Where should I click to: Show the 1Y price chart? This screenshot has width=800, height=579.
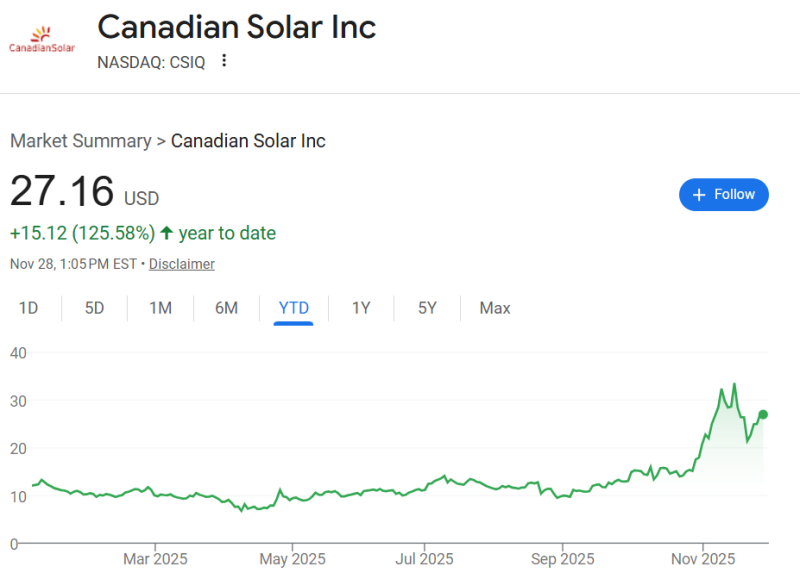[361, 308]
